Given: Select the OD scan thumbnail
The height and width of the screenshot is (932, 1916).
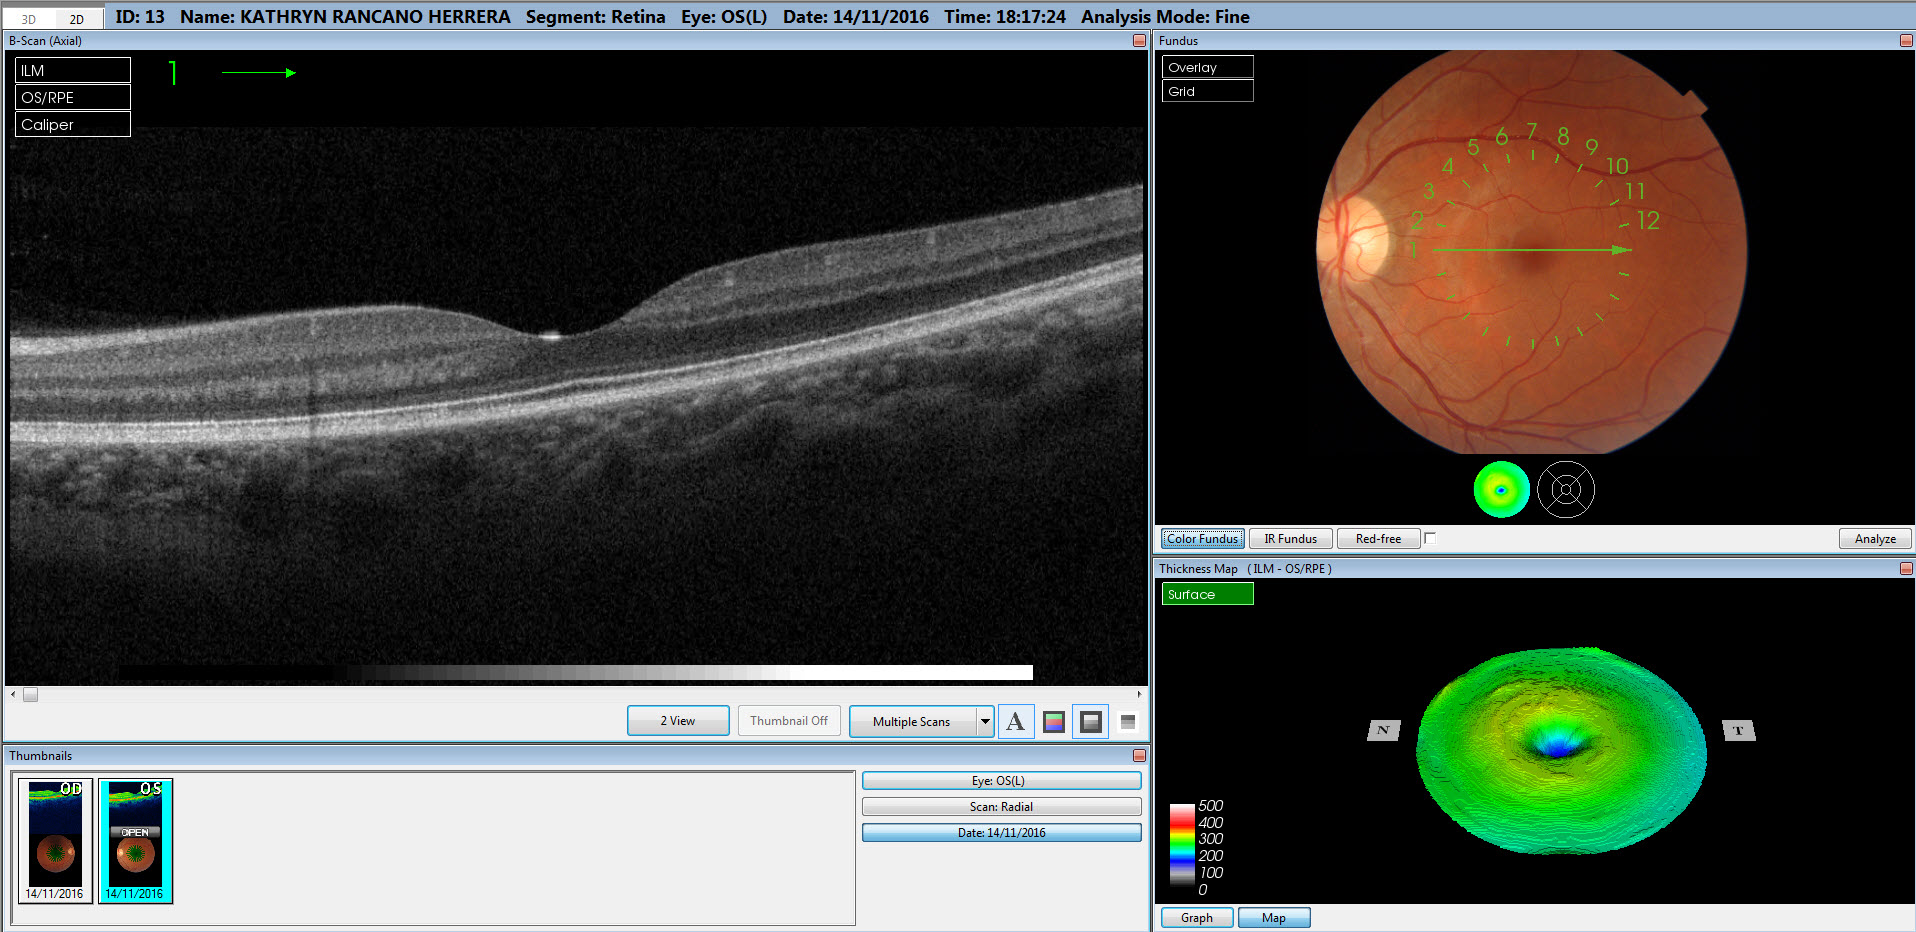Looking at the screenshot, I should (55, 840).
